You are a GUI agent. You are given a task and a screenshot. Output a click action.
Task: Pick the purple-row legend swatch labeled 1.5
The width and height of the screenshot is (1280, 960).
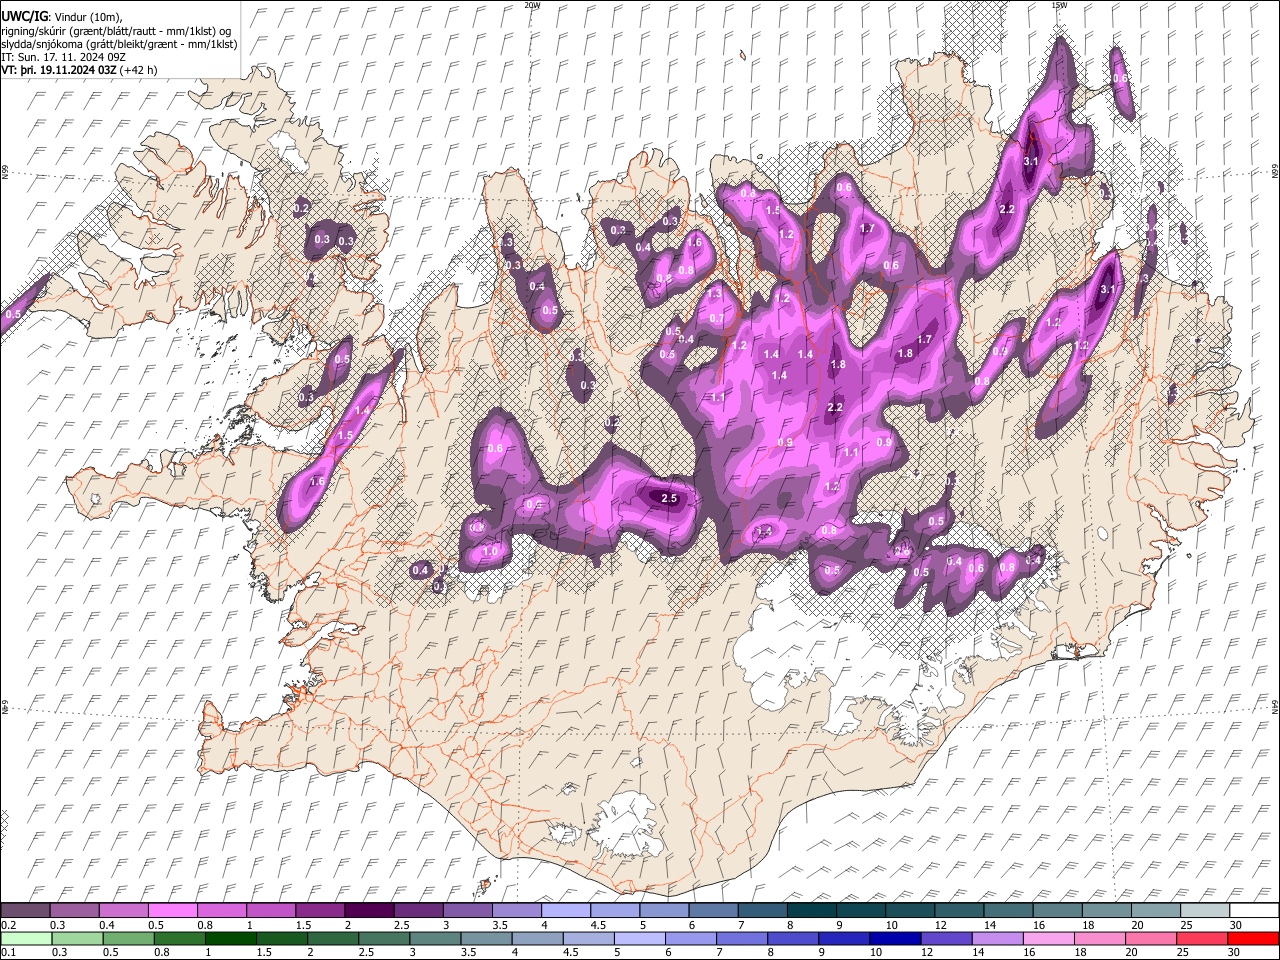(320, 910)
